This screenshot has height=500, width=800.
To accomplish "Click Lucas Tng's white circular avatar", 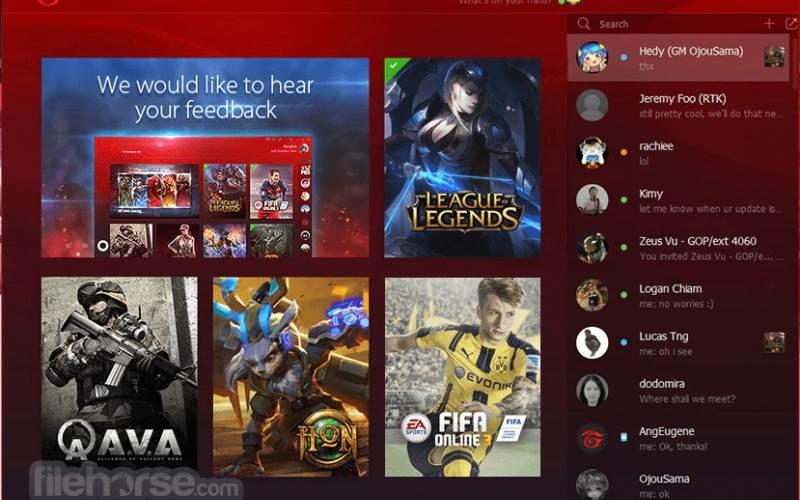I will 592,342.
